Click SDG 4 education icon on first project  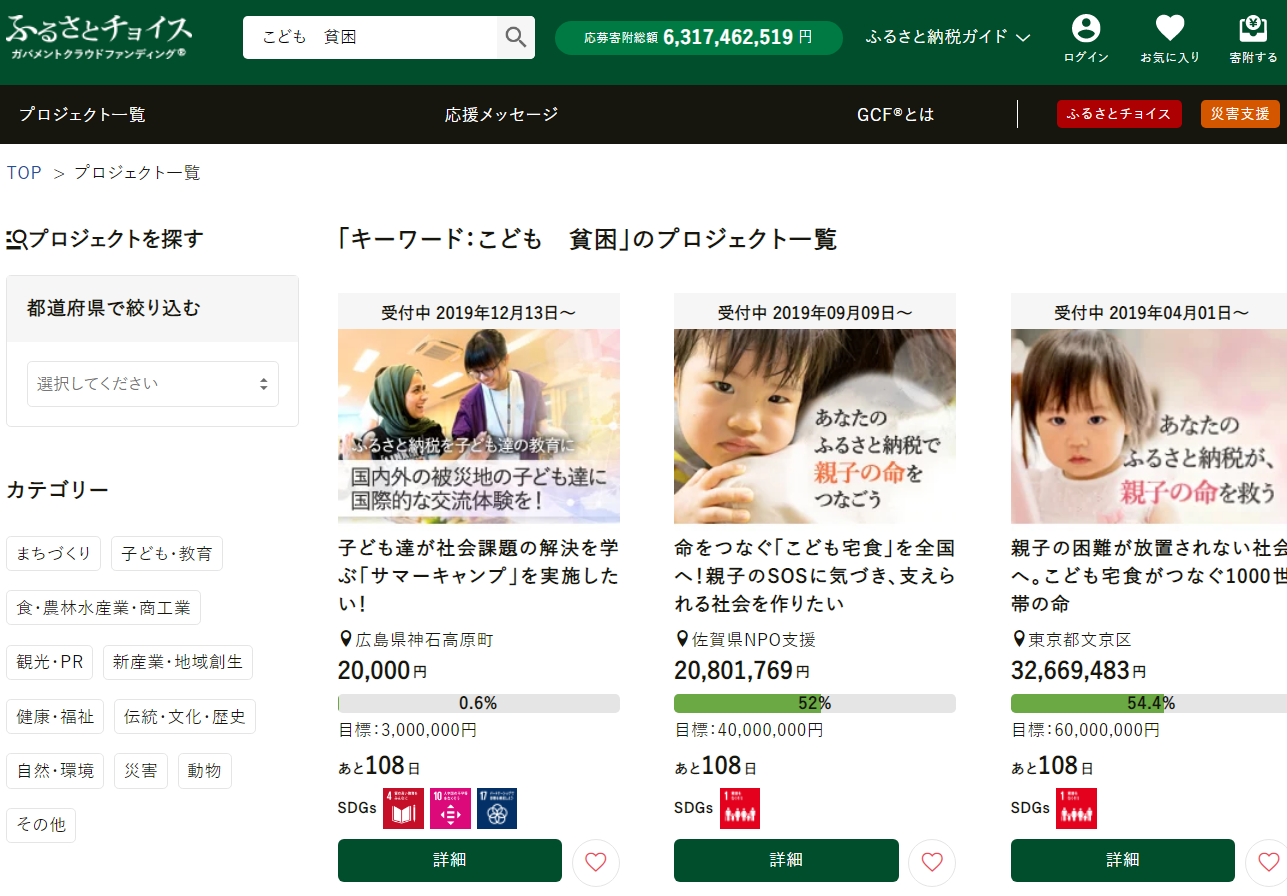[x=403, y=808]
